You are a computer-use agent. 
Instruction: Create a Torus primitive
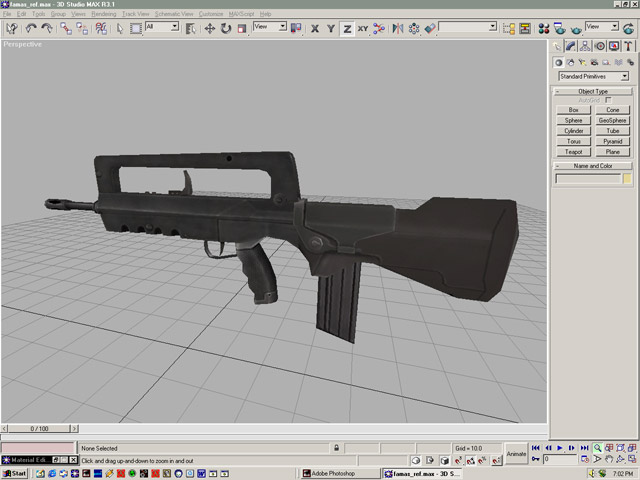(x=573, y=141)
